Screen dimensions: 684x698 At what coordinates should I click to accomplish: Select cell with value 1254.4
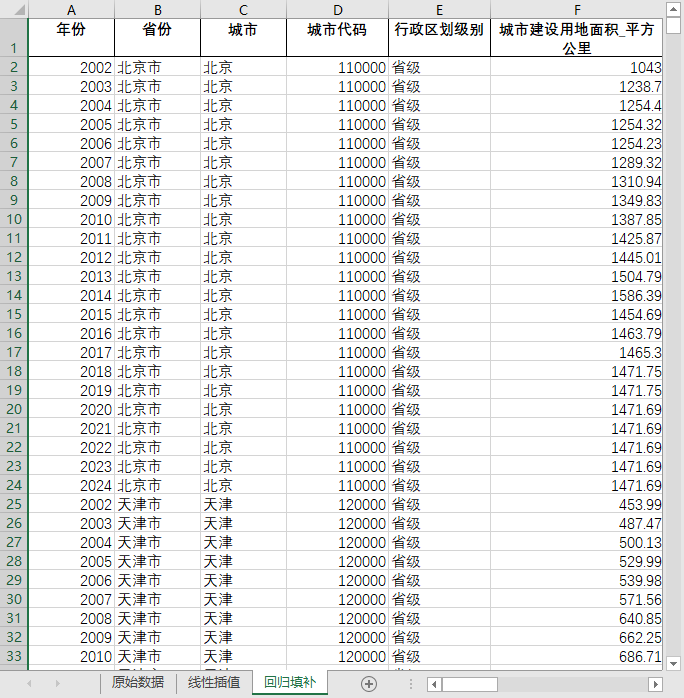576,106
